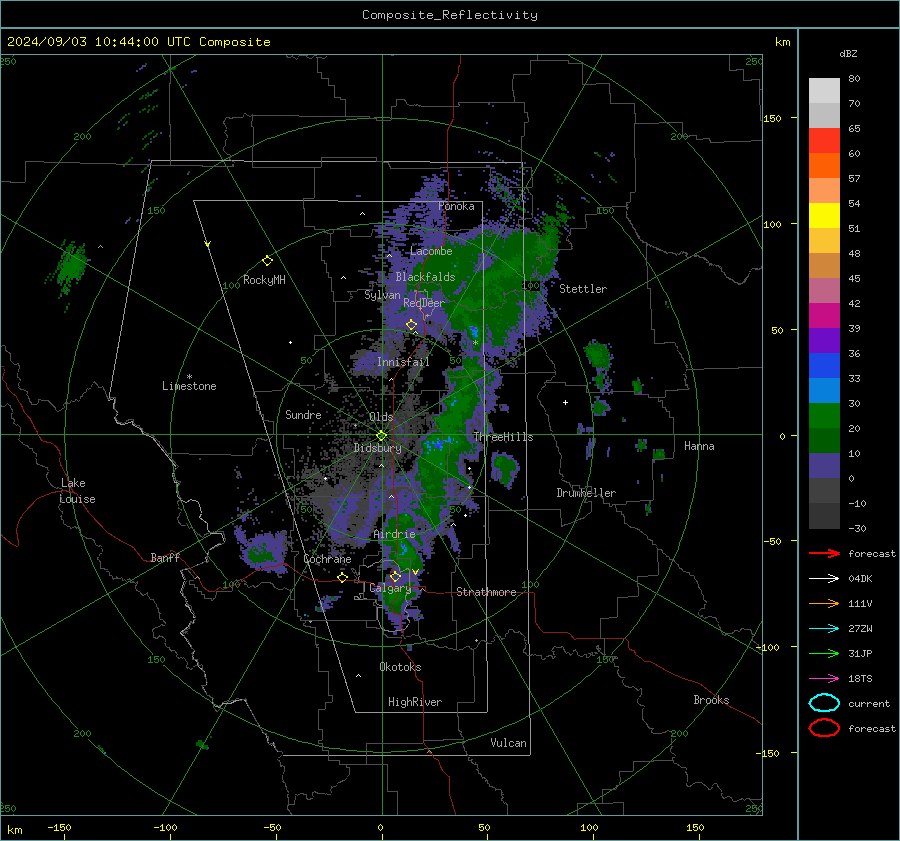The image size is (900, 841).
Task: Click the dBZ legend heading
Action: click(848, 54)
